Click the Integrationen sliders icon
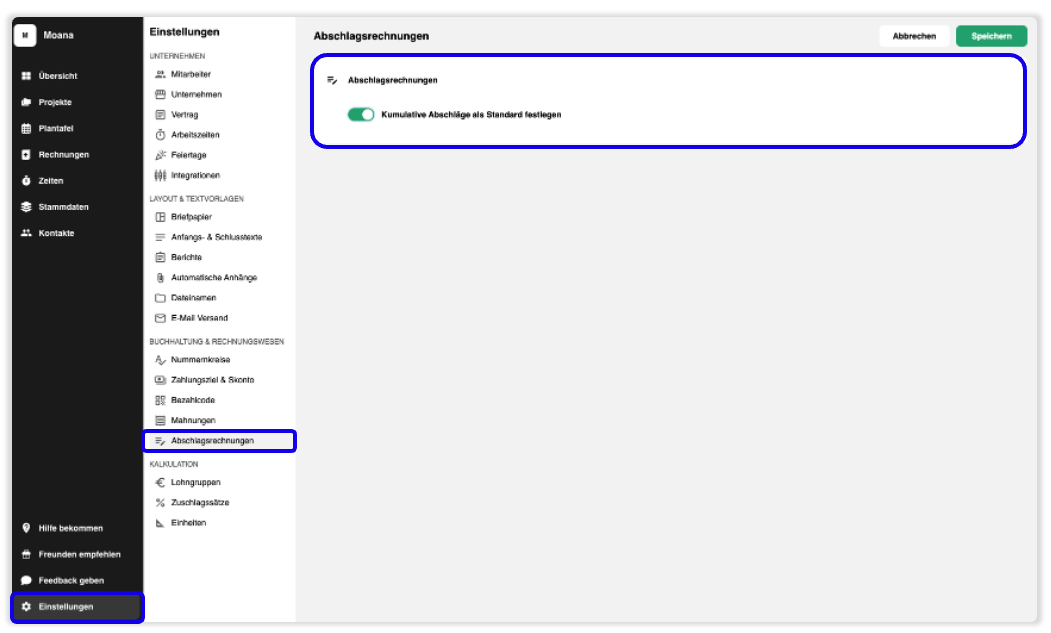 tap(160, 175)
